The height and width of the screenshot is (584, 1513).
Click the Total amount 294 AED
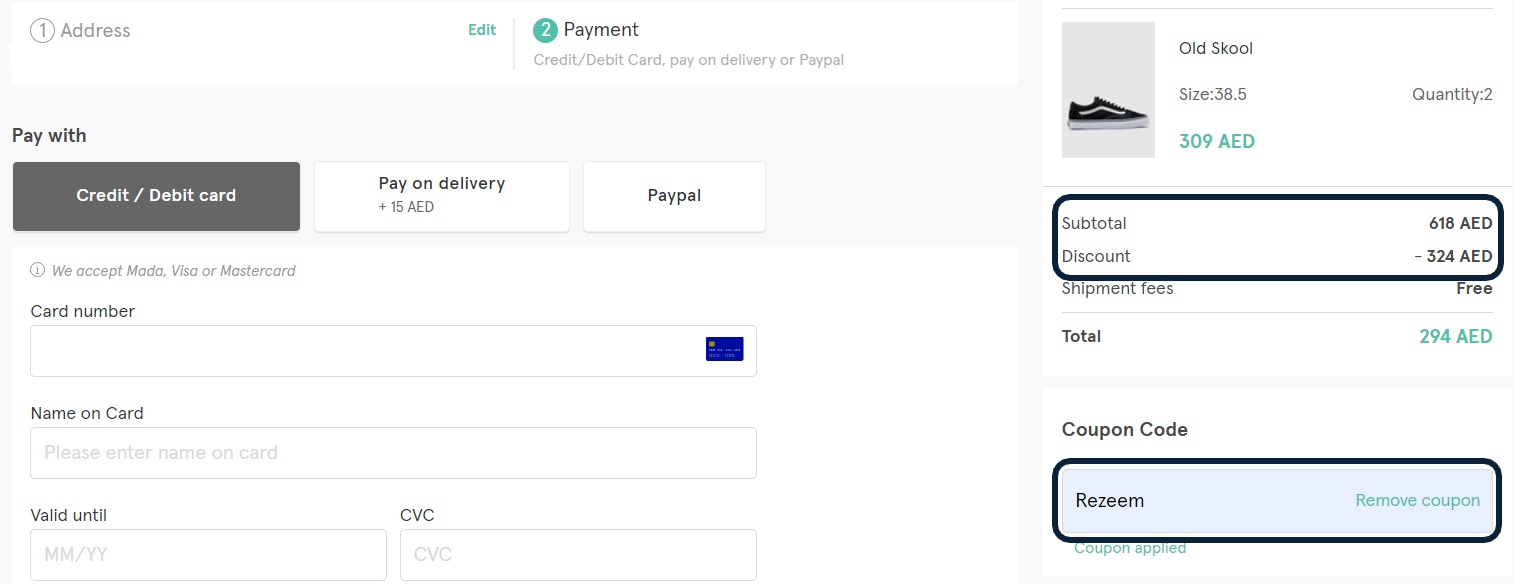point(1455,336)
